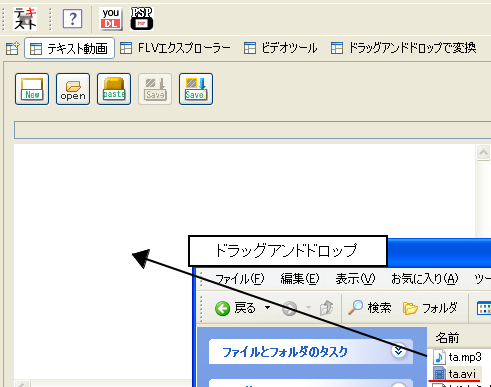The width and height of the screenshot is (491, 387).
Task: Click the 検索 search button in Explorer
Action: point(369,308)
